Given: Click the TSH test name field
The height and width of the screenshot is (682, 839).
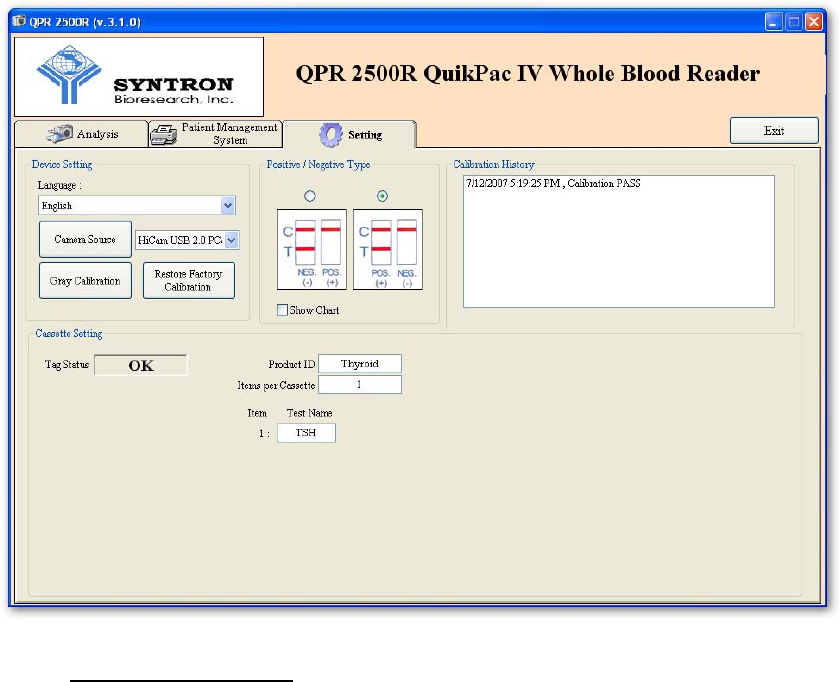Looking at the screenshot, I should [x=306, y=433].
